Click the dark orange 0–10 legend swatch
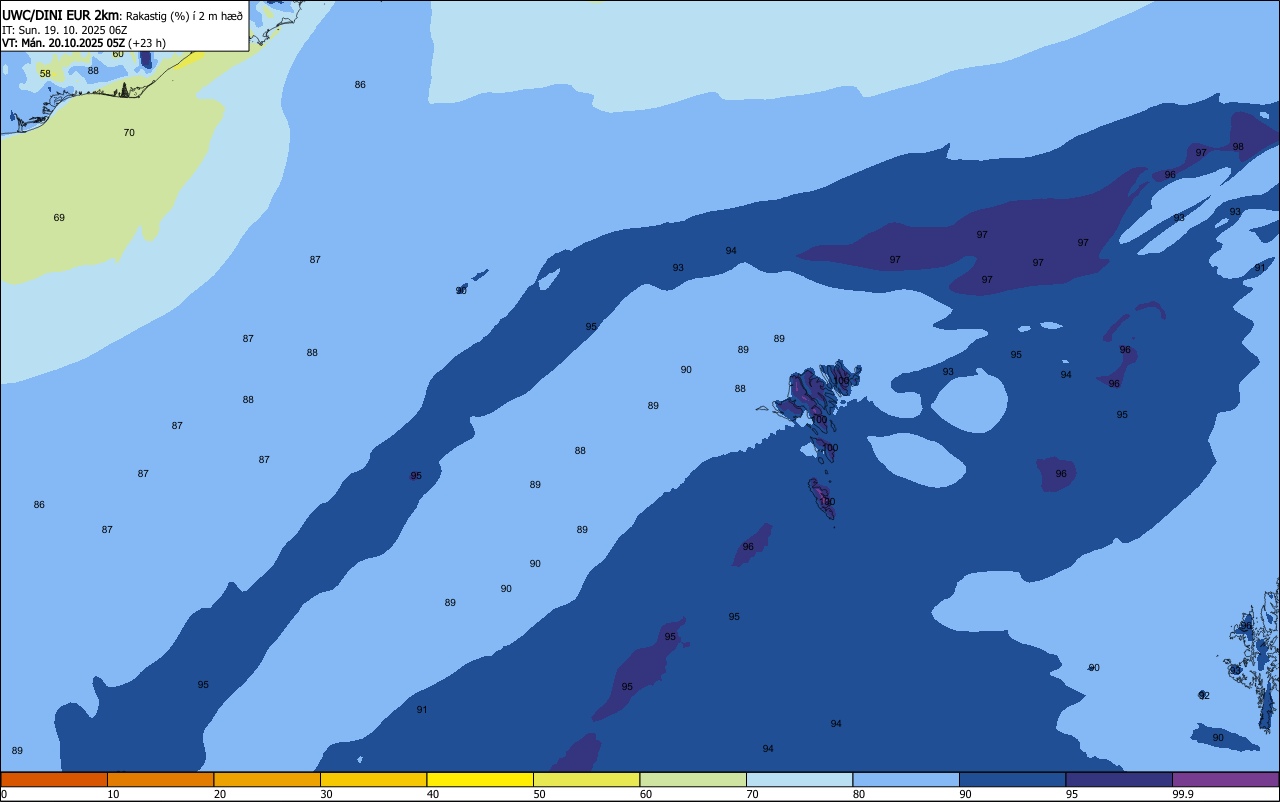This screenshot has height=802, width=1280. click(54, 779)
